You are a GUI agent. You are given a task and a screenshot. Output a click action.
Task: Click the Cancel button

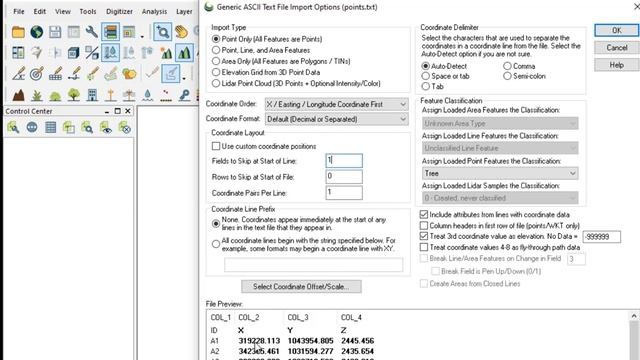pyautogui.click(x=617, y=48)
